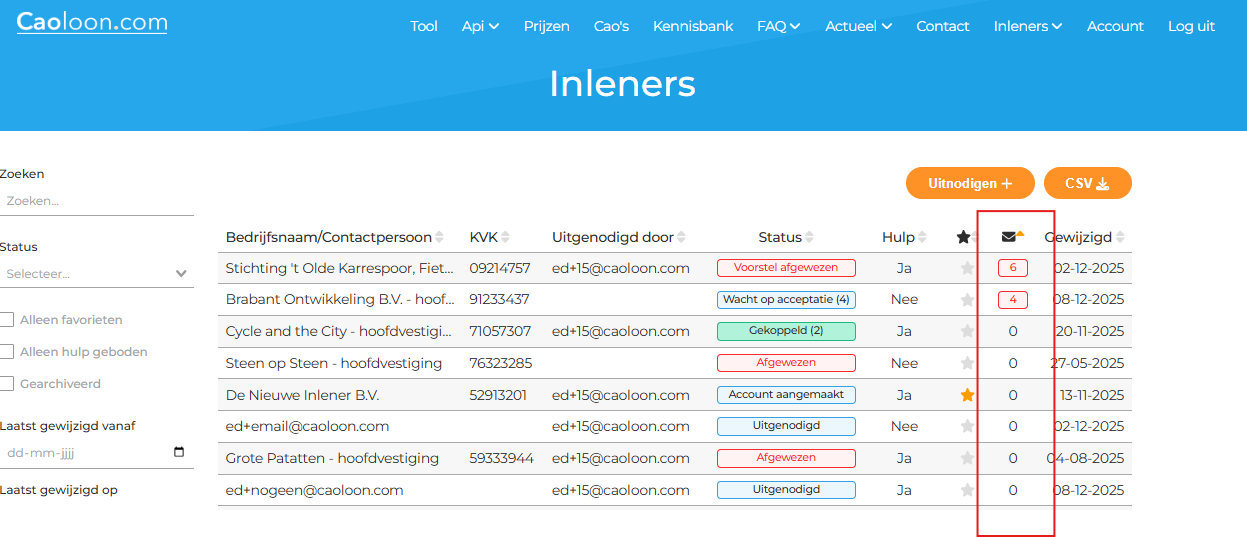Open the Status Selecteer dropdown

(x=96, y=273)
